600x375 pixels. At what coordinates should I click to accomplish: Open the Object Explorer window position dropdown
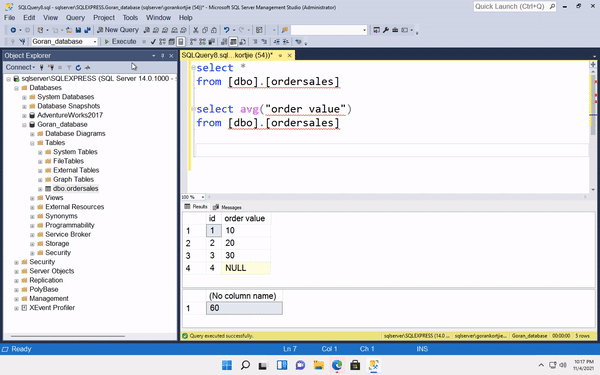[153, 56]
